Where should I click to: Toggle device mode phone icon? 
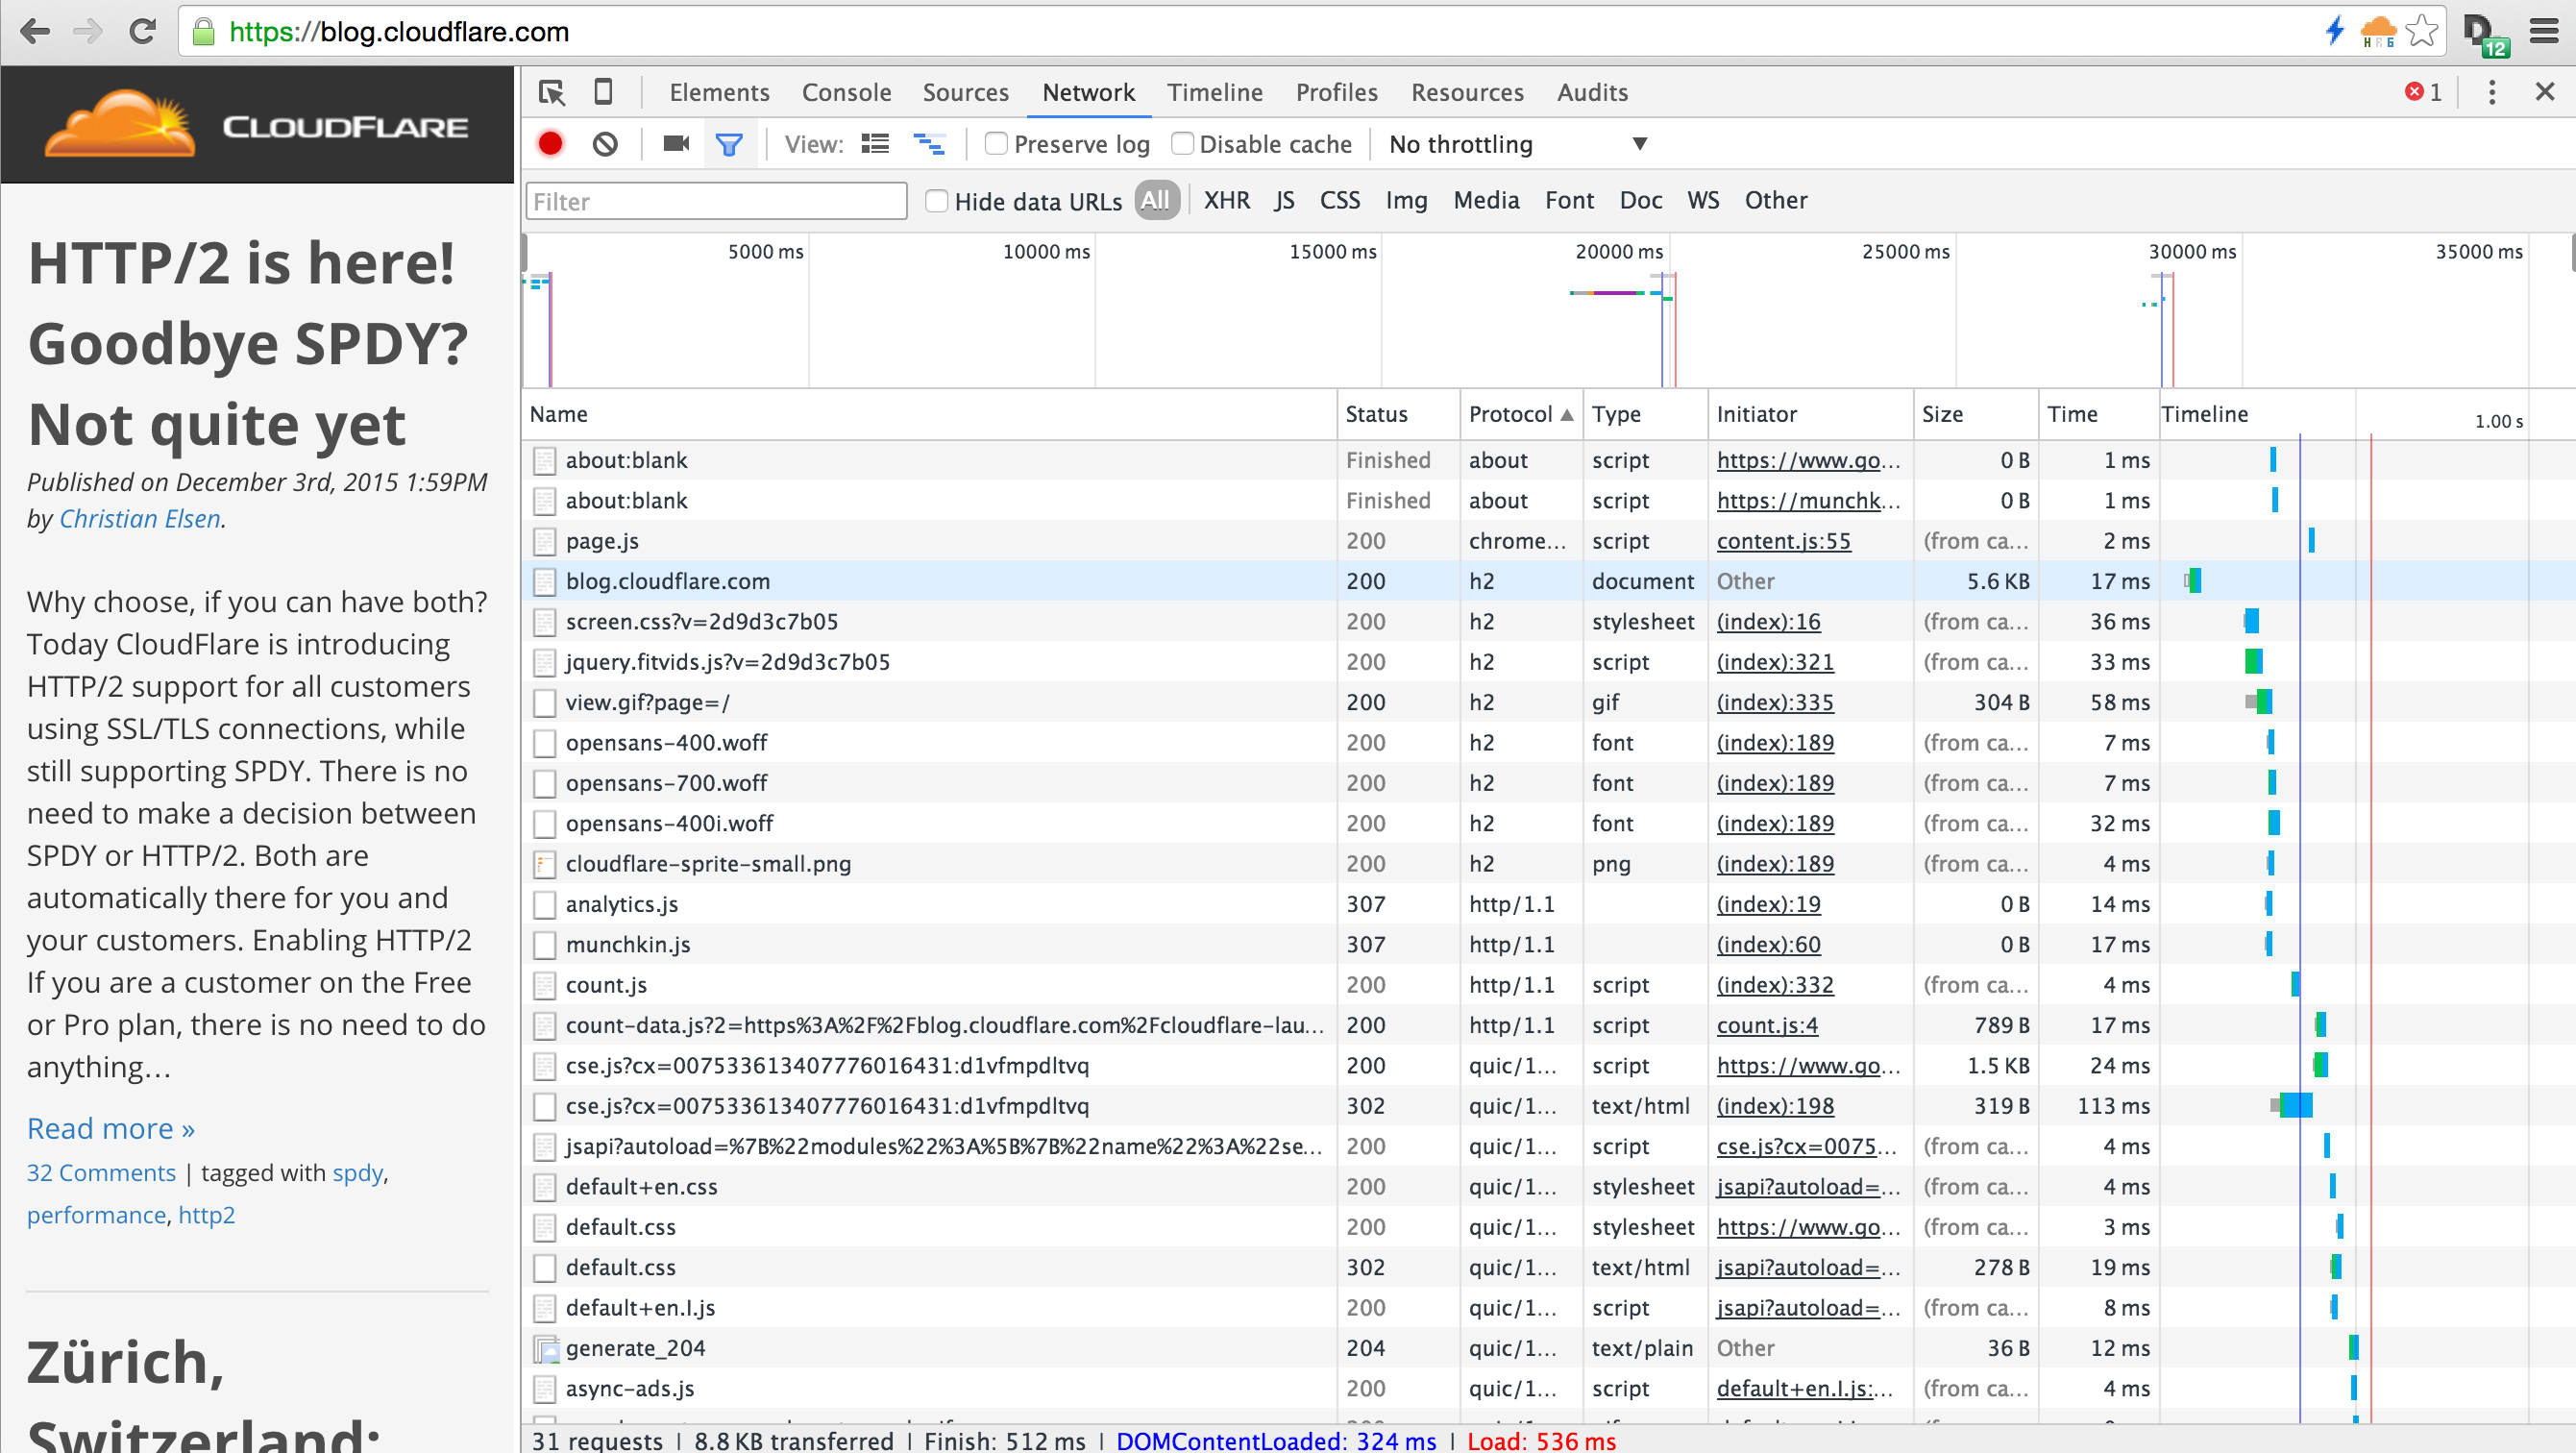click(603, 92)
